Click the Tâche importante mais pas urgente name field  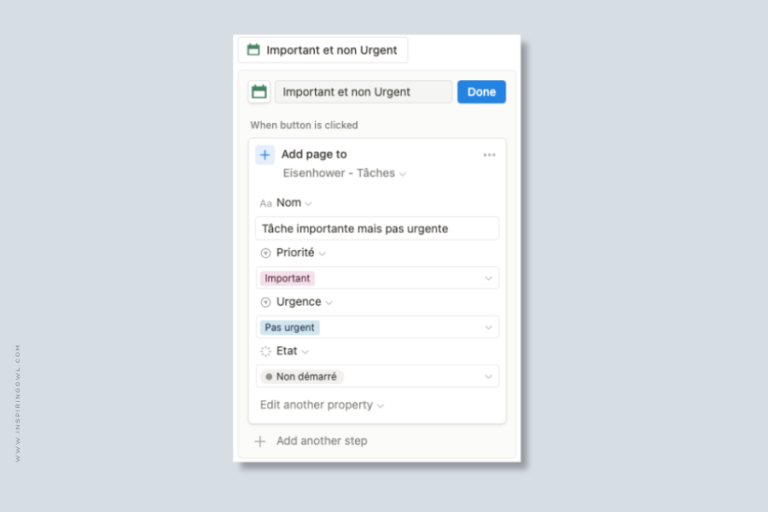[377, 228]
